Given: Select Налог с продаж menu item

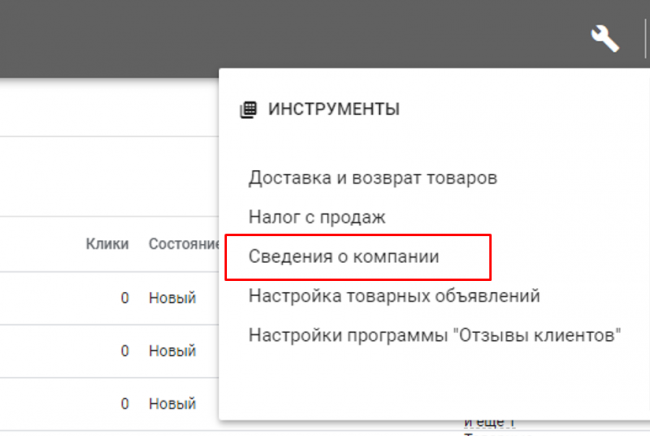Looking at the screenshot, I should coord(317,216).
